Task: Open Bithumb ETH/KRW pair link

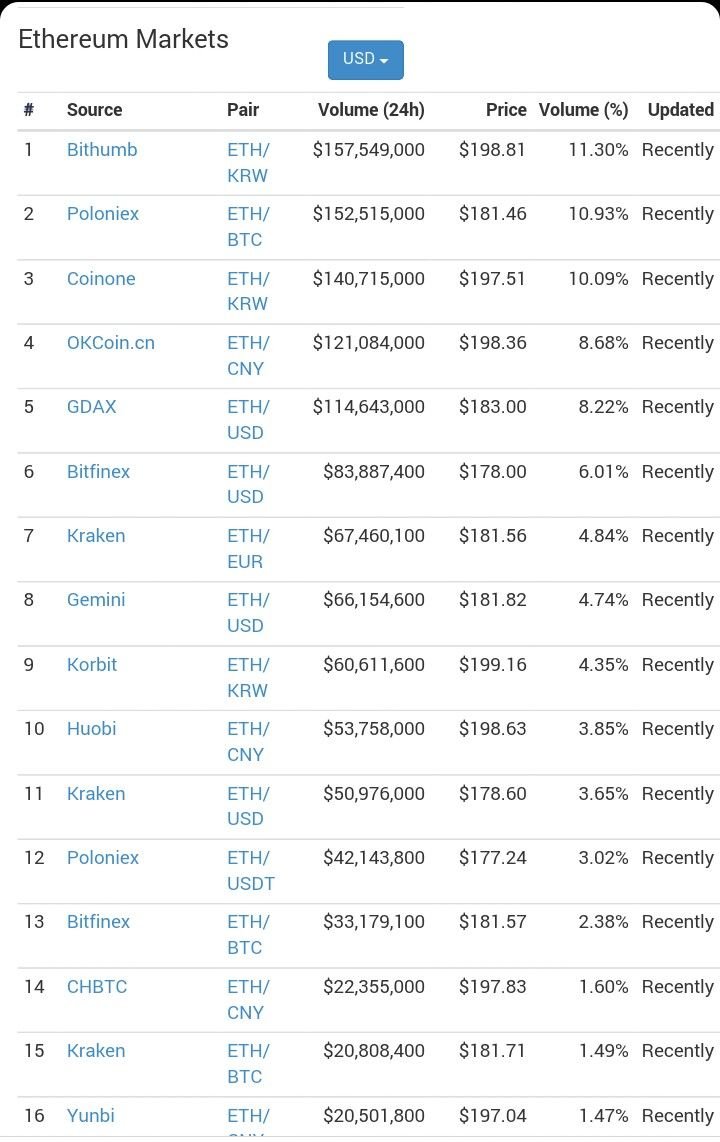Action: (247, 163)
